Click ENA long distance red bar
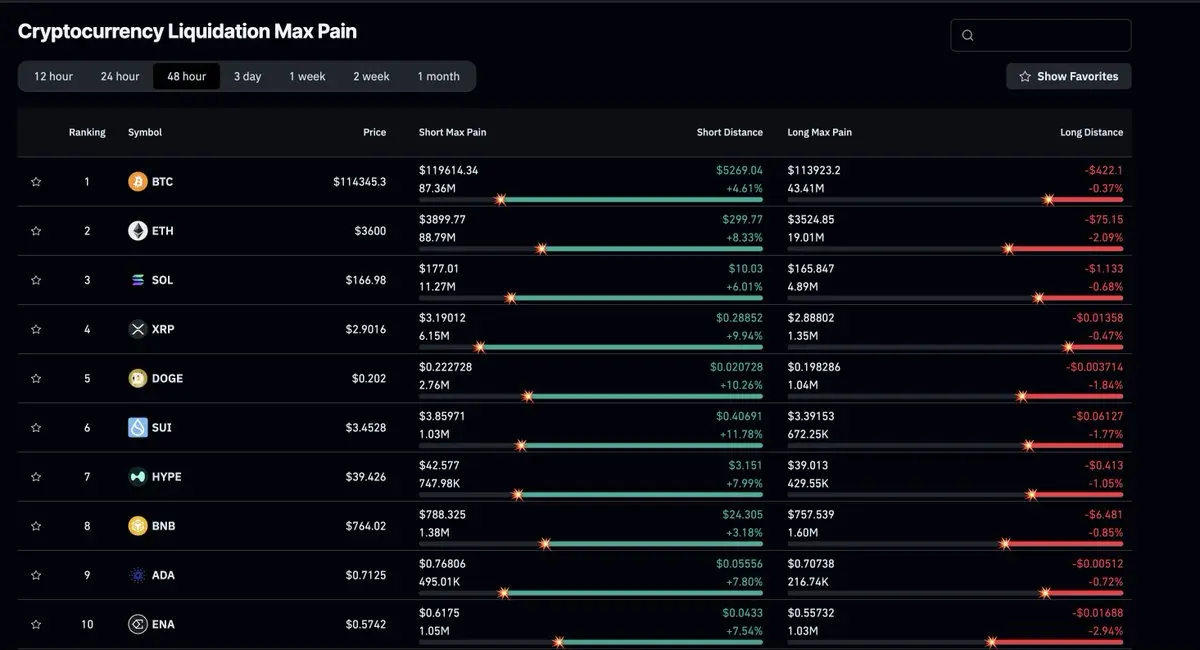This screenshot has width=1200, height=650. (1057, 642)
